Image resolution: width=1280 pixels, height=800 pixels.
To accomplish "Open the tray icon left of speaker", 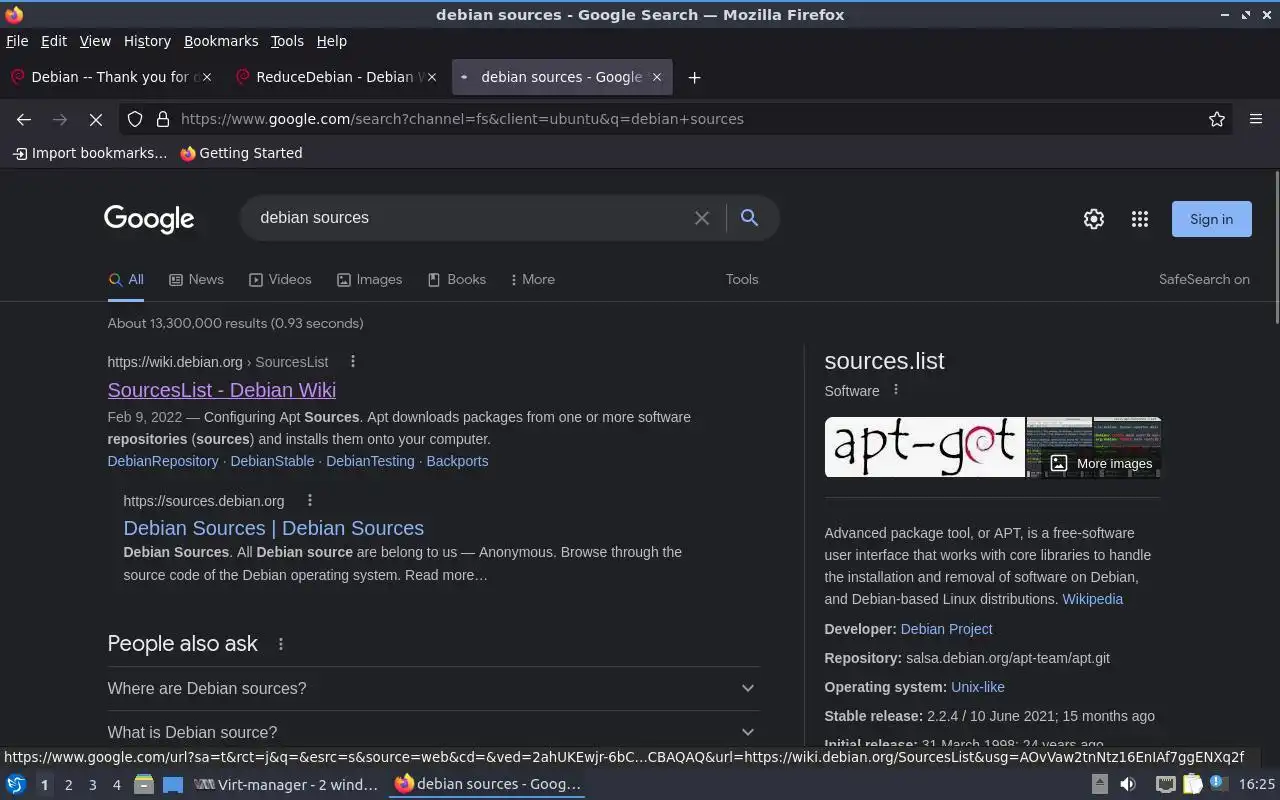I will 1099,785.
